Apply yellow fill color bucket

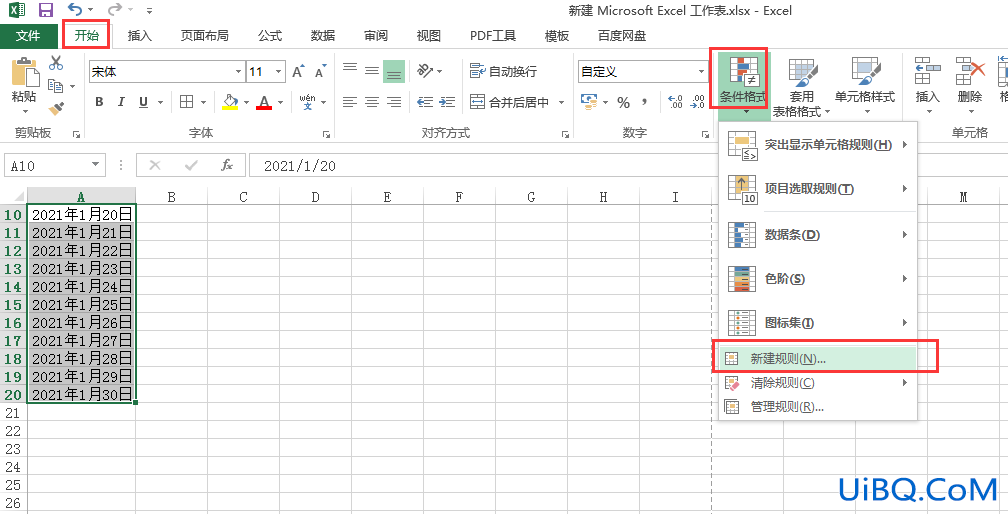230,102
